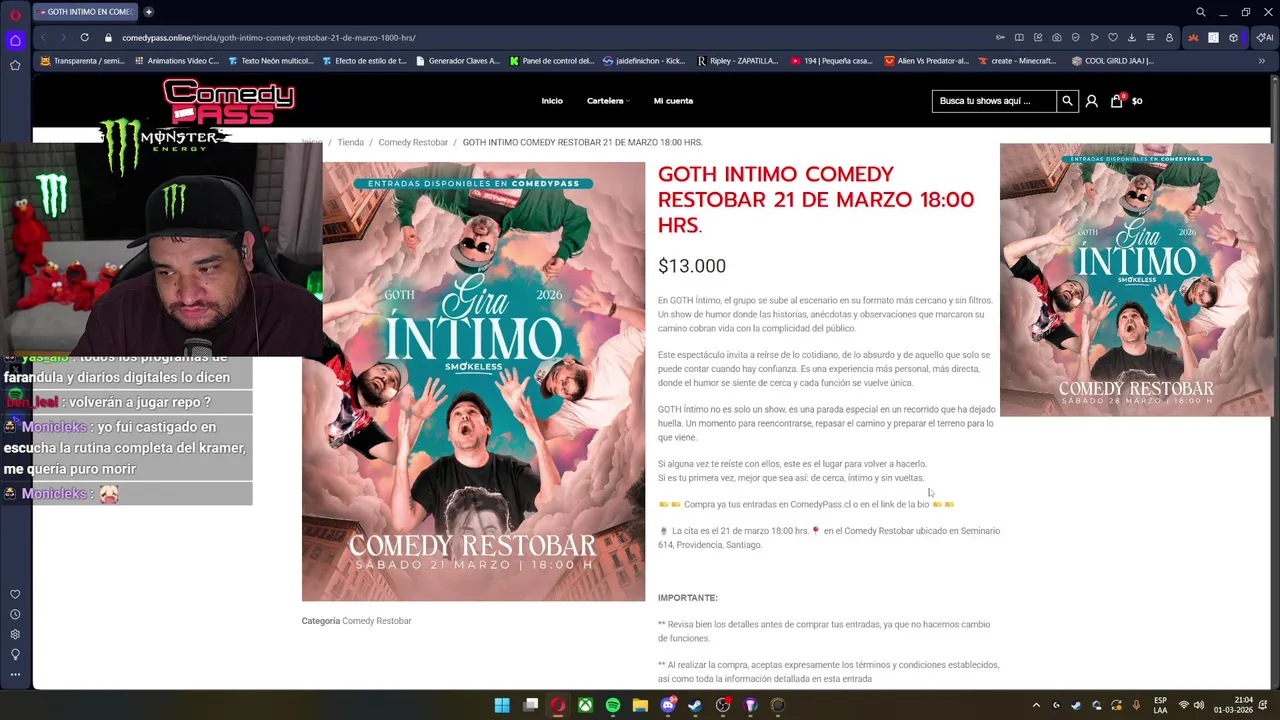Expand the Cartelera menu dropdown
1280x720 pixels.
tap(608, 101)
